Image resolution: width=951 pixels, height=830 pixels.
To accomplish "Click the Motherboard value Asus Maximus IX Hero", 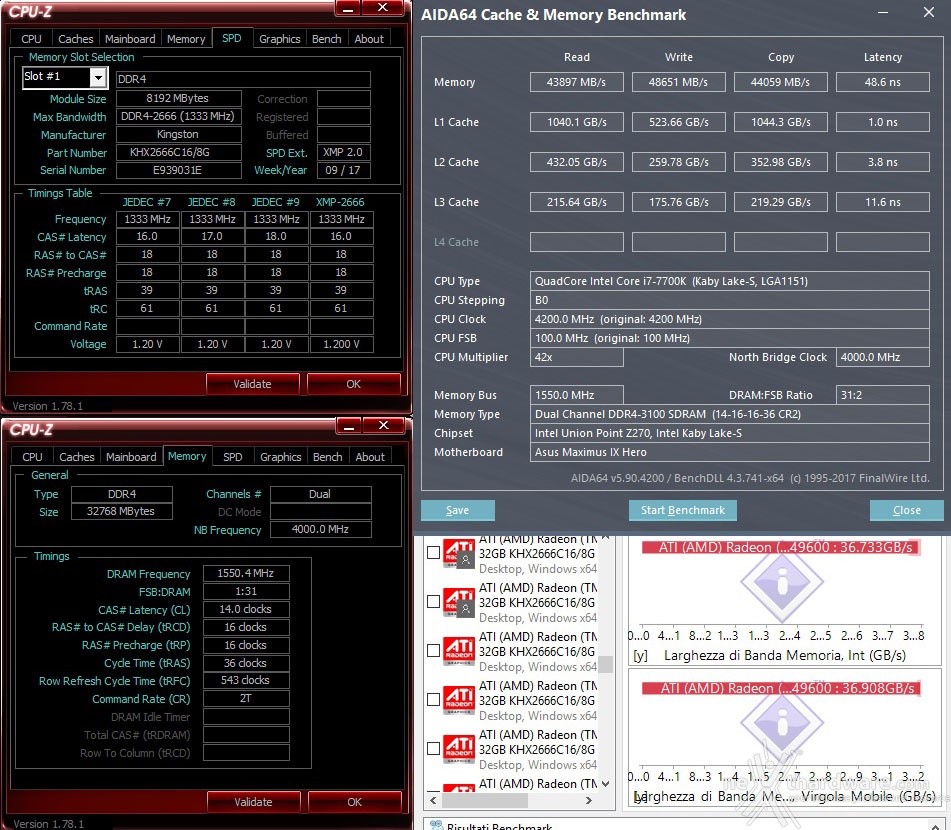I will point(730,452).
